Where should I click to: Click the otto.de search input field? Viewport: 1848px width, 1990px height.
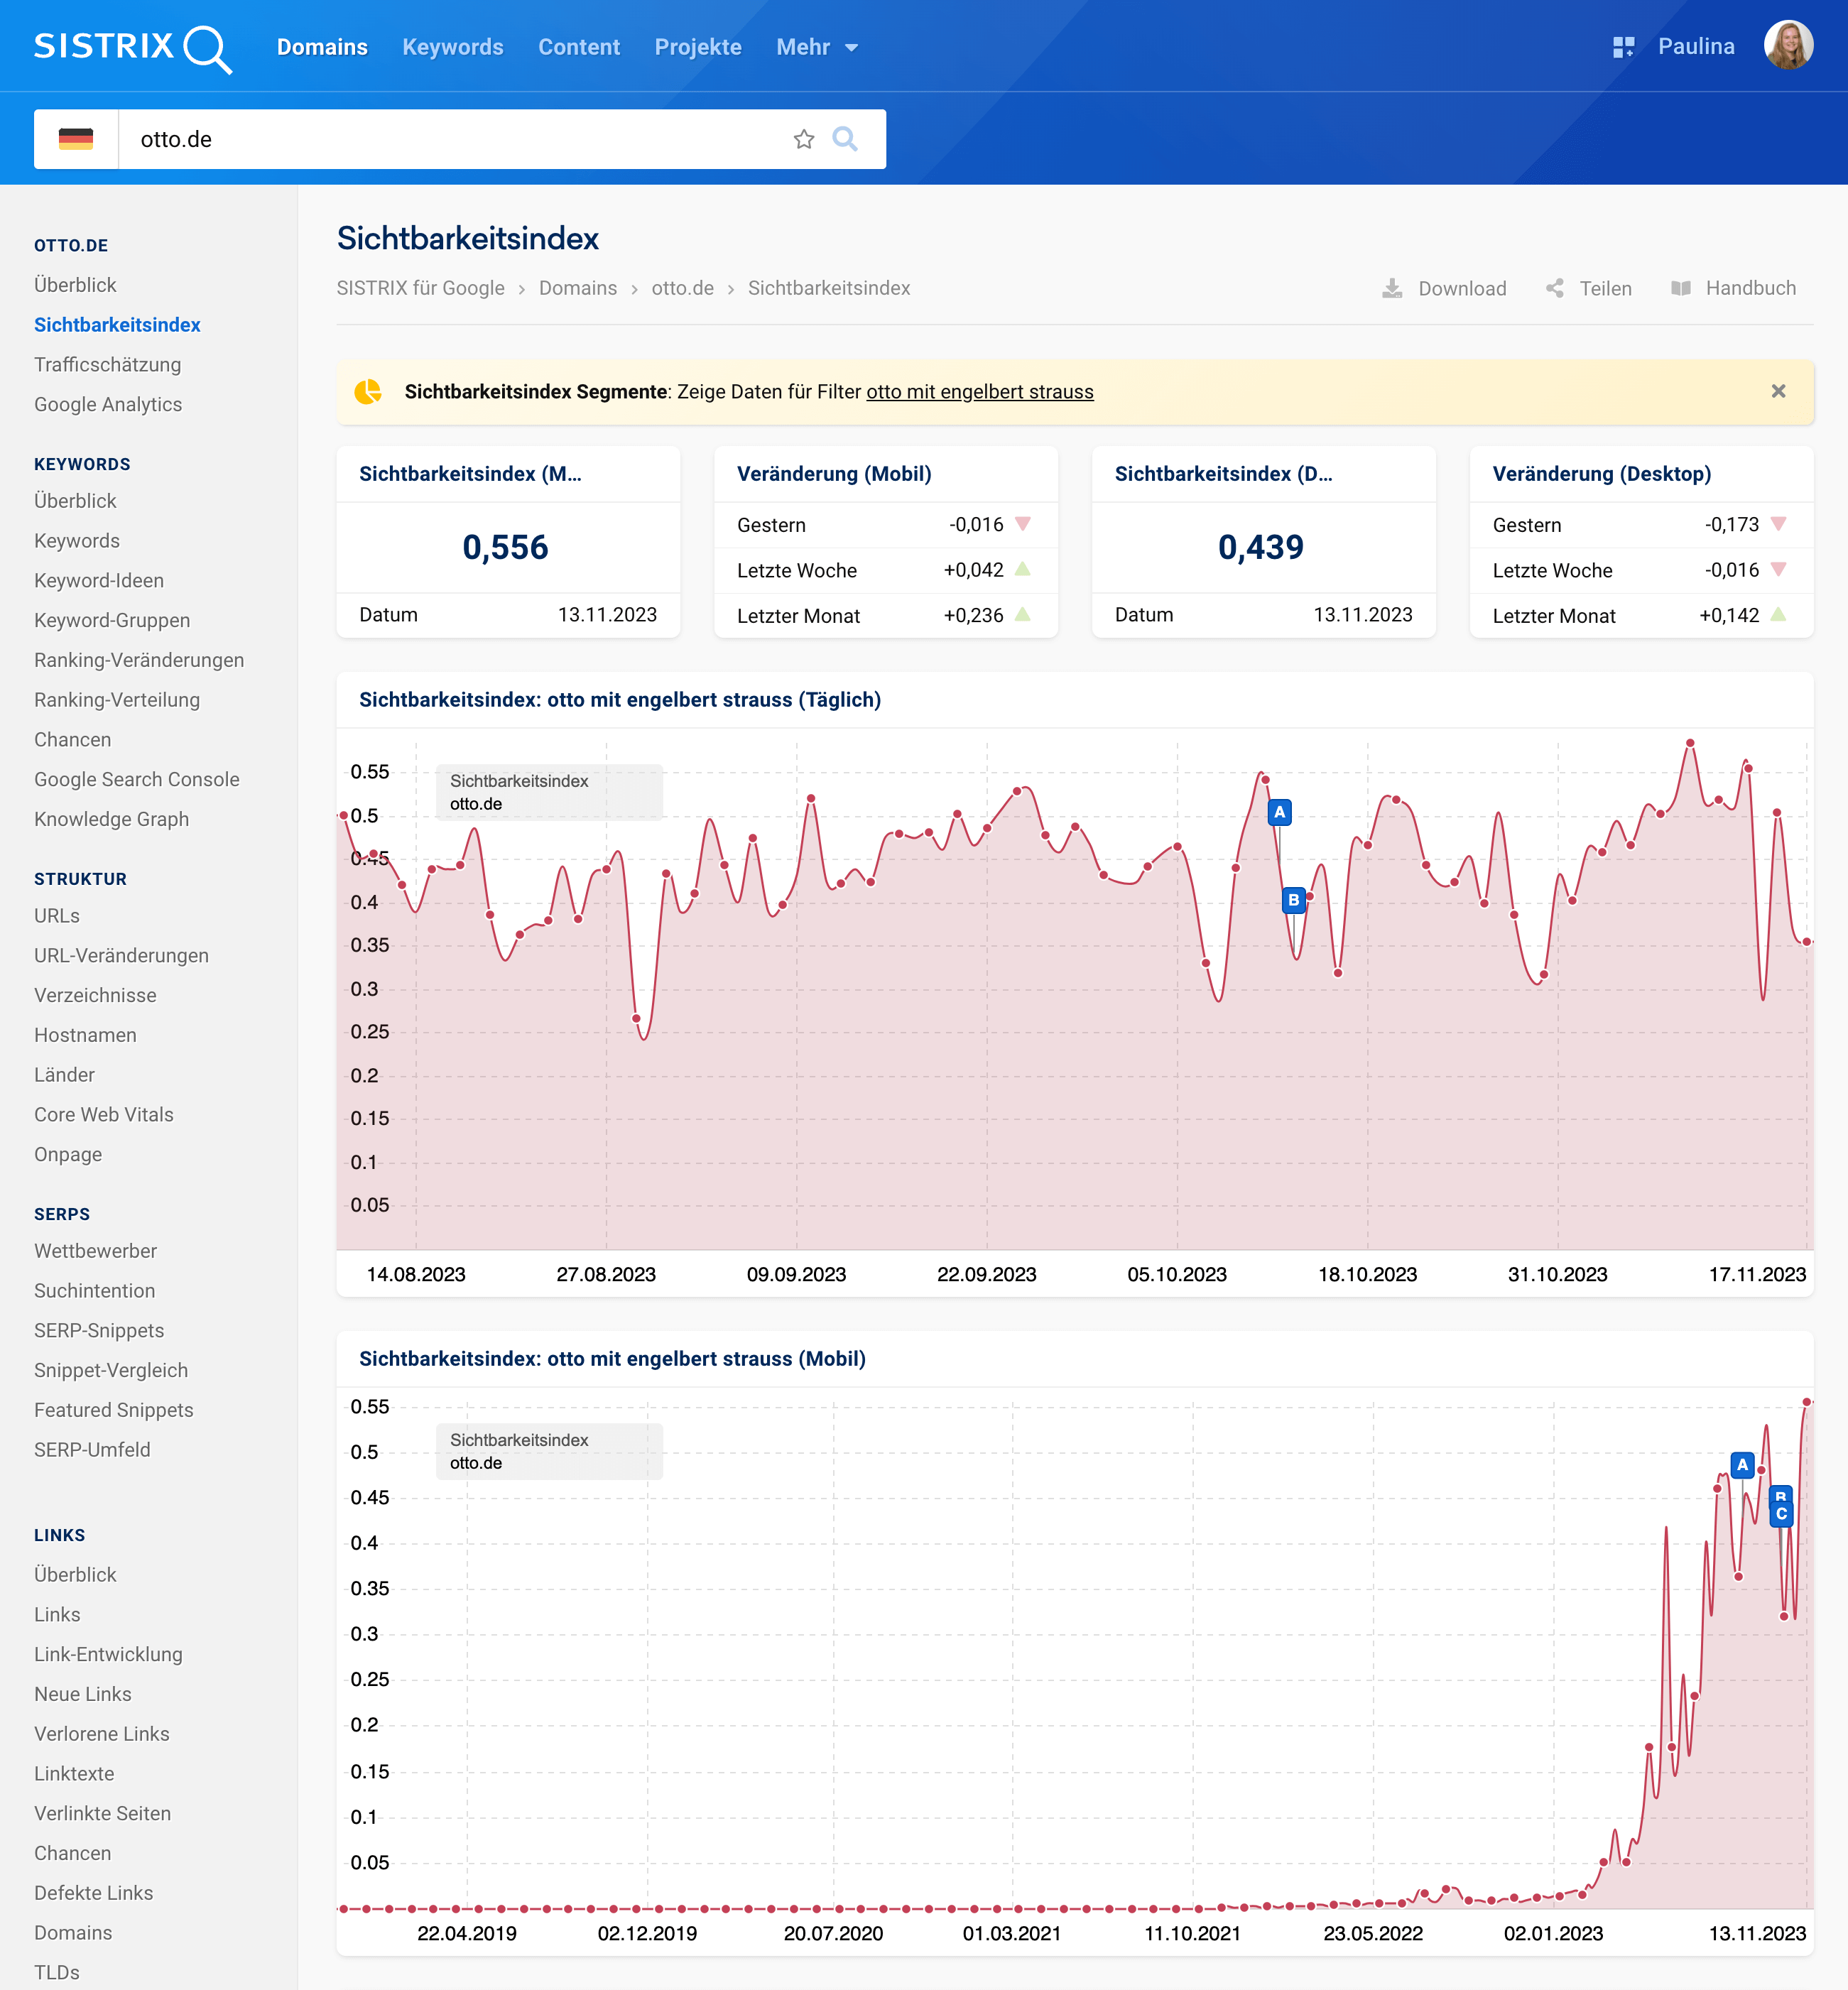point(457,139)
